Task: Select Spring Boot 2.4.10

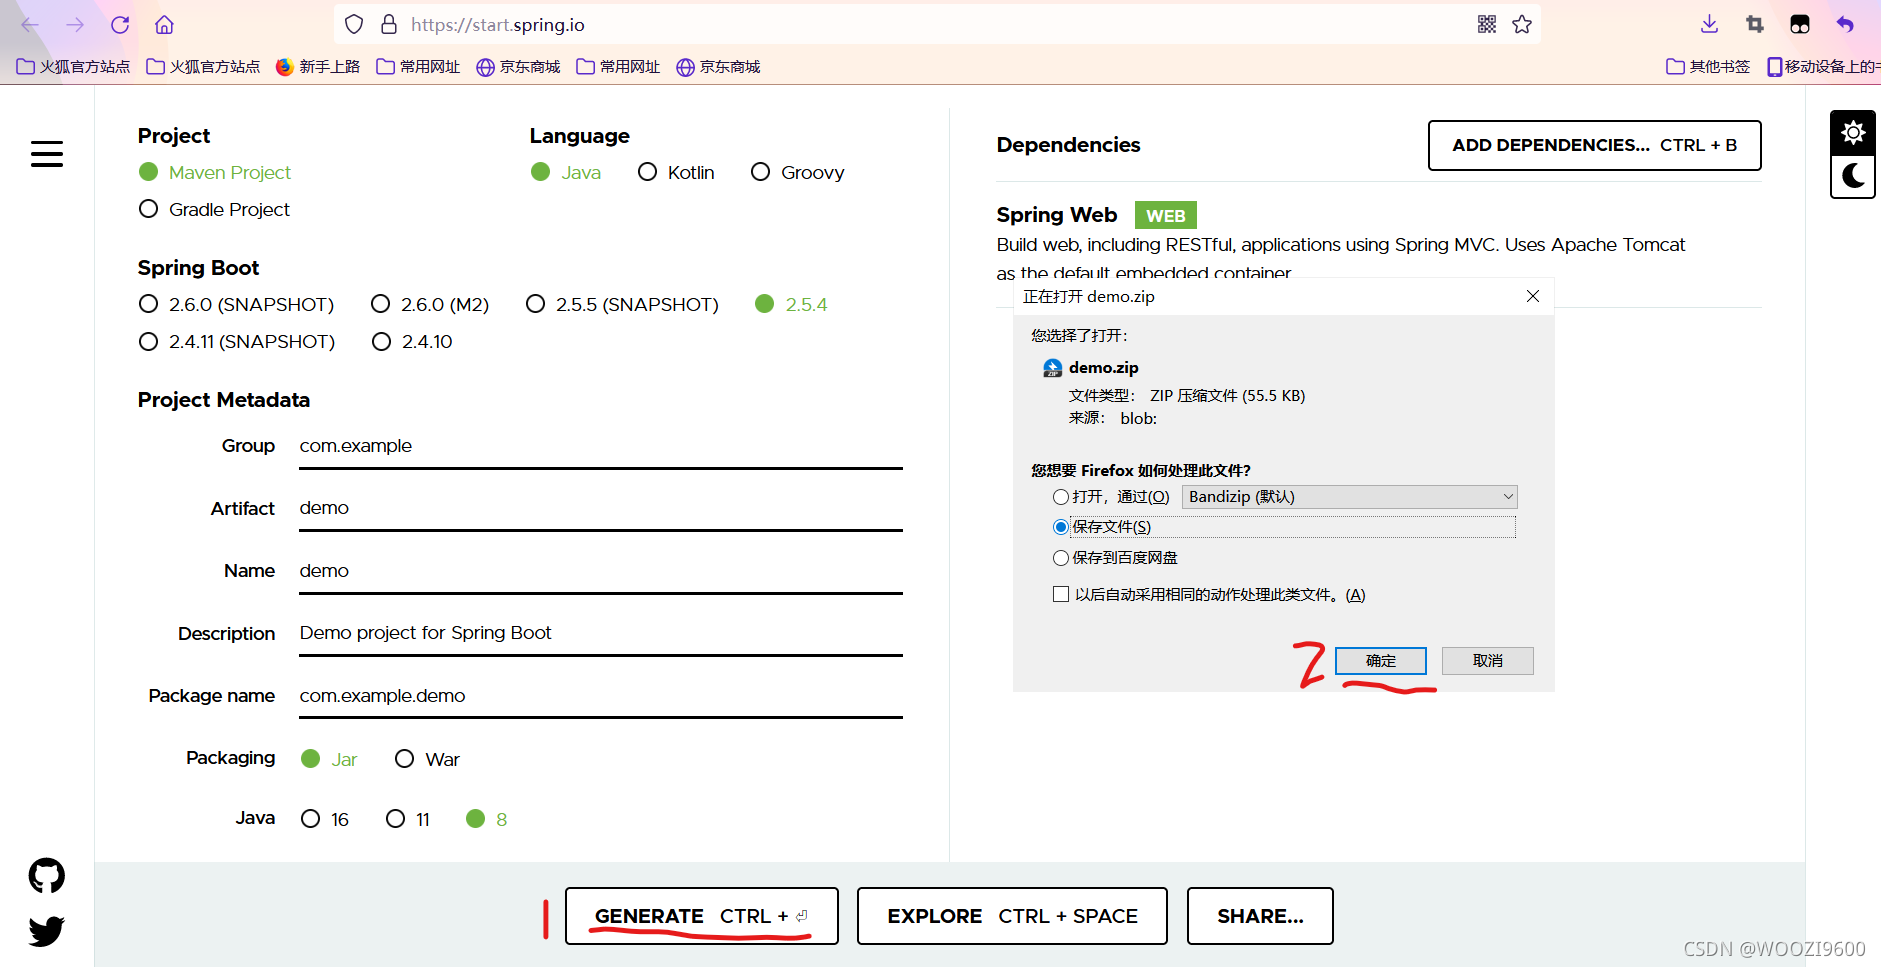Action: point(412,341)
